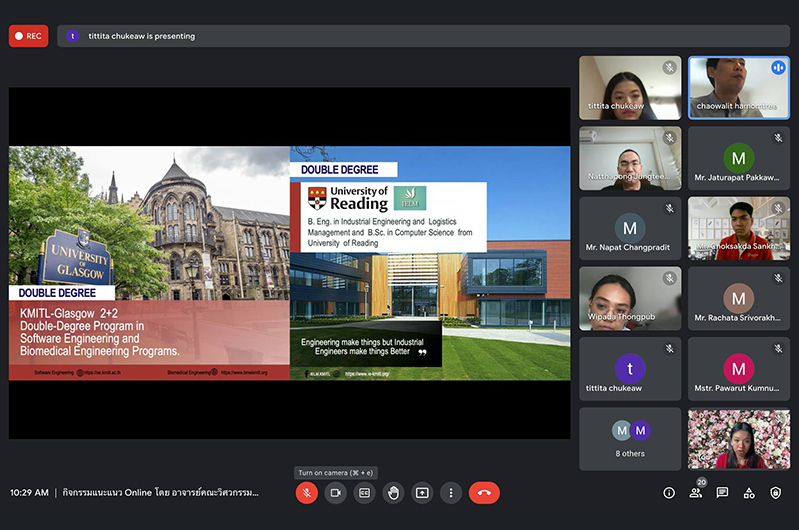Select Mstr. Pawarut Kumnu tile
799x530 pixels.
(739, 368)
